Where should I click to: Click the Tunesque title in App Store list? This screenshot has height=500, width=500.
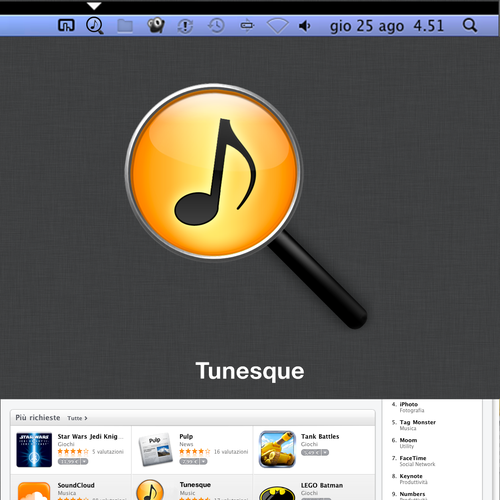pos(195,485)
